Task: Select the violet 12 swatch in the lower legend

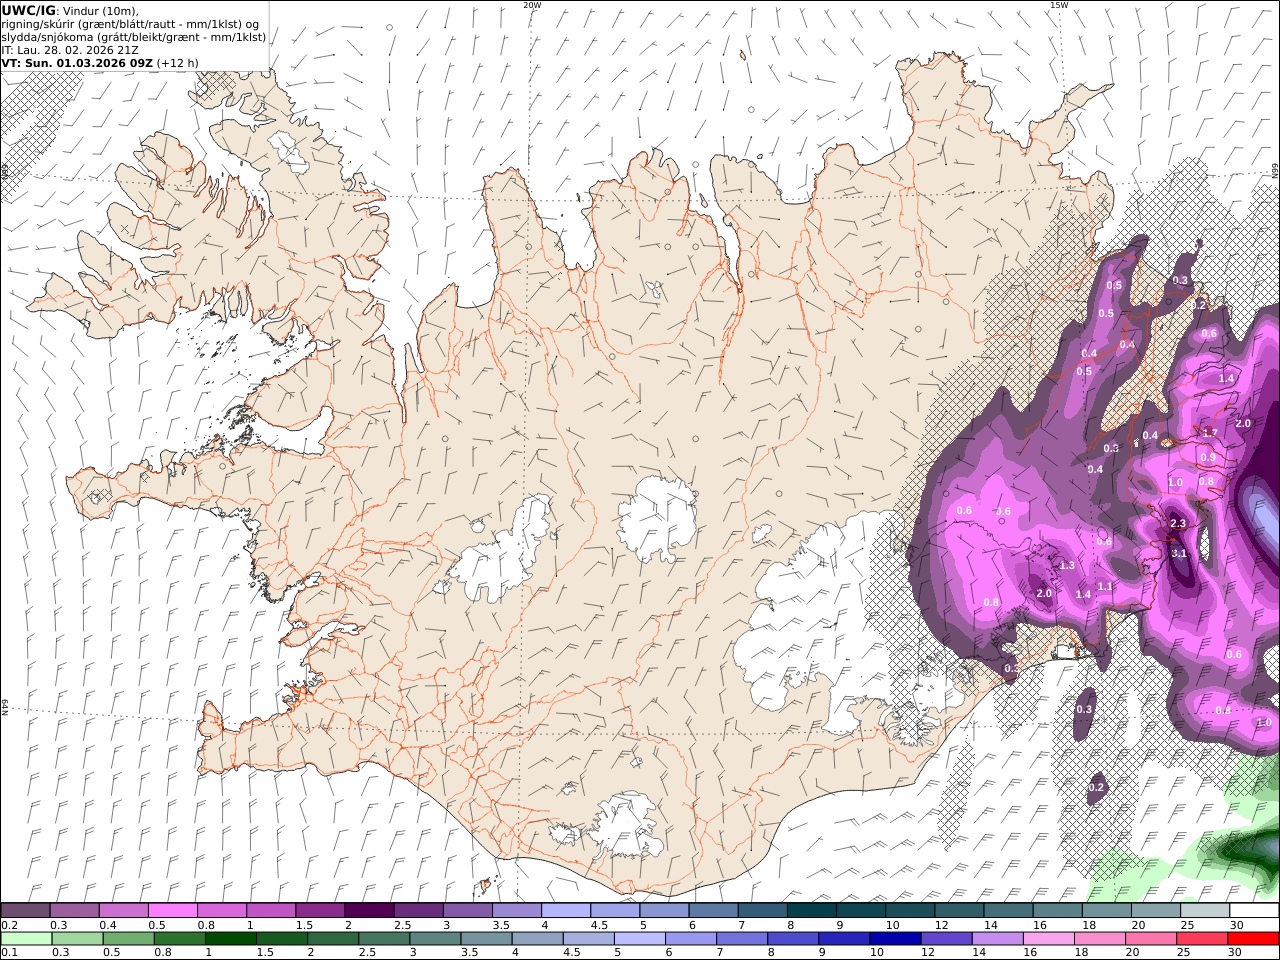Action: tap(946, 939)
